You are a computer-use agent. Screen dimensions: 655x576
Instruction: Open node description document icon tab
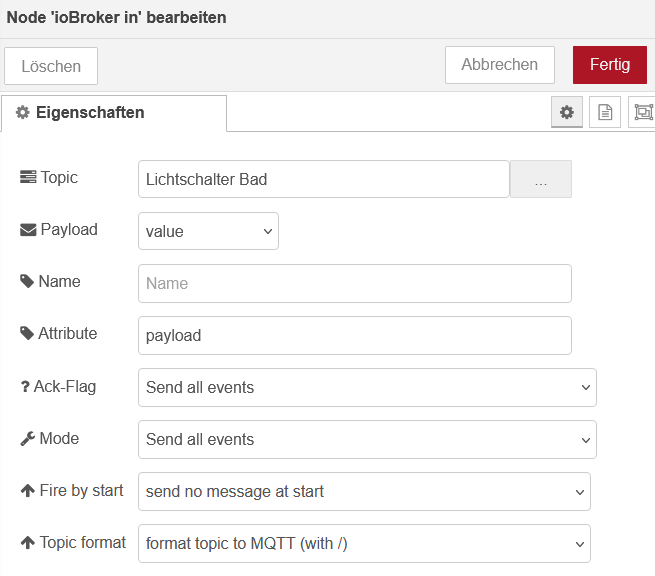(x=604, y=112)
